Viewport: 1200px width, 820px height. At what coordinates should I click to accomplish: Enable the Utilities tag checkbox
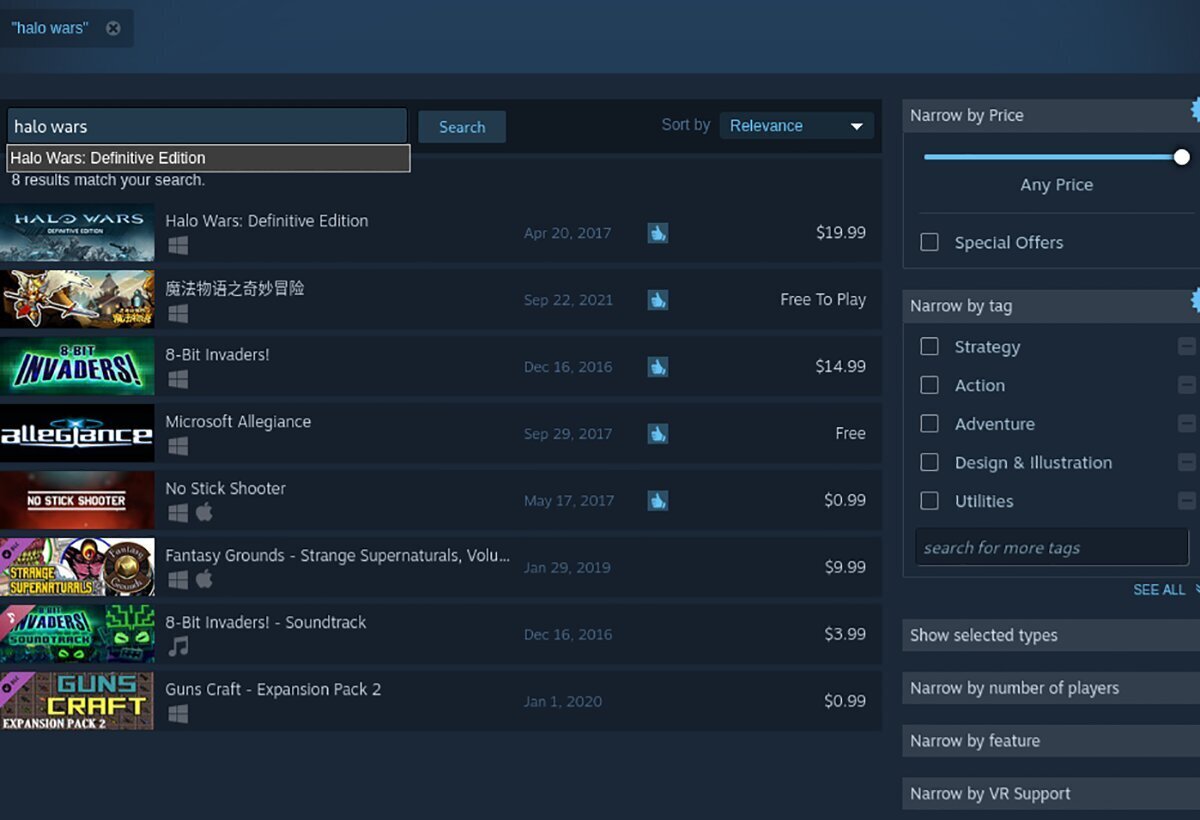(x=929, y=501)
